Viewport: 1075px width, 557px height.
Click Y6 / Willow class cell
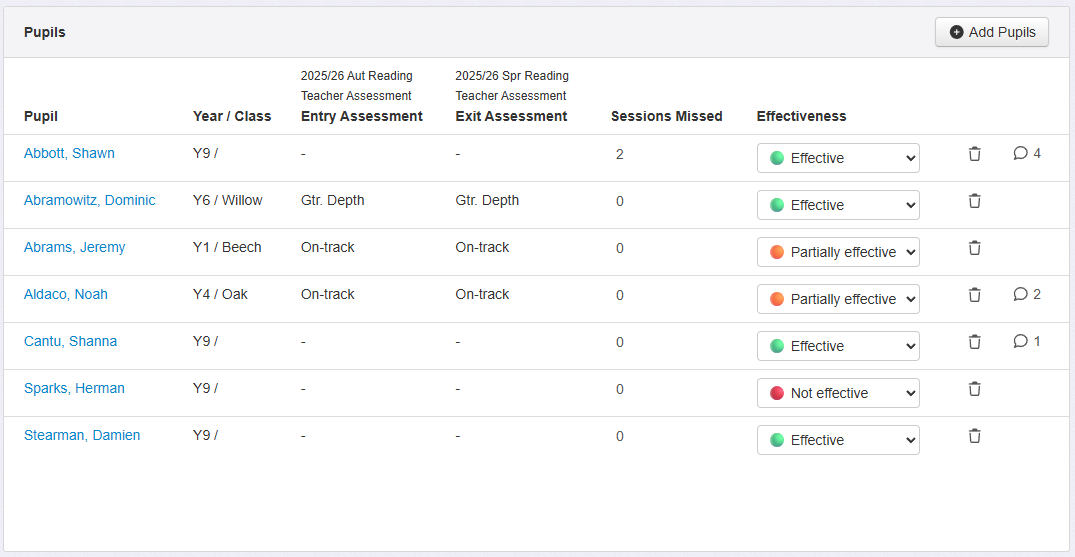pyautogui.click(x=228, y=200)
